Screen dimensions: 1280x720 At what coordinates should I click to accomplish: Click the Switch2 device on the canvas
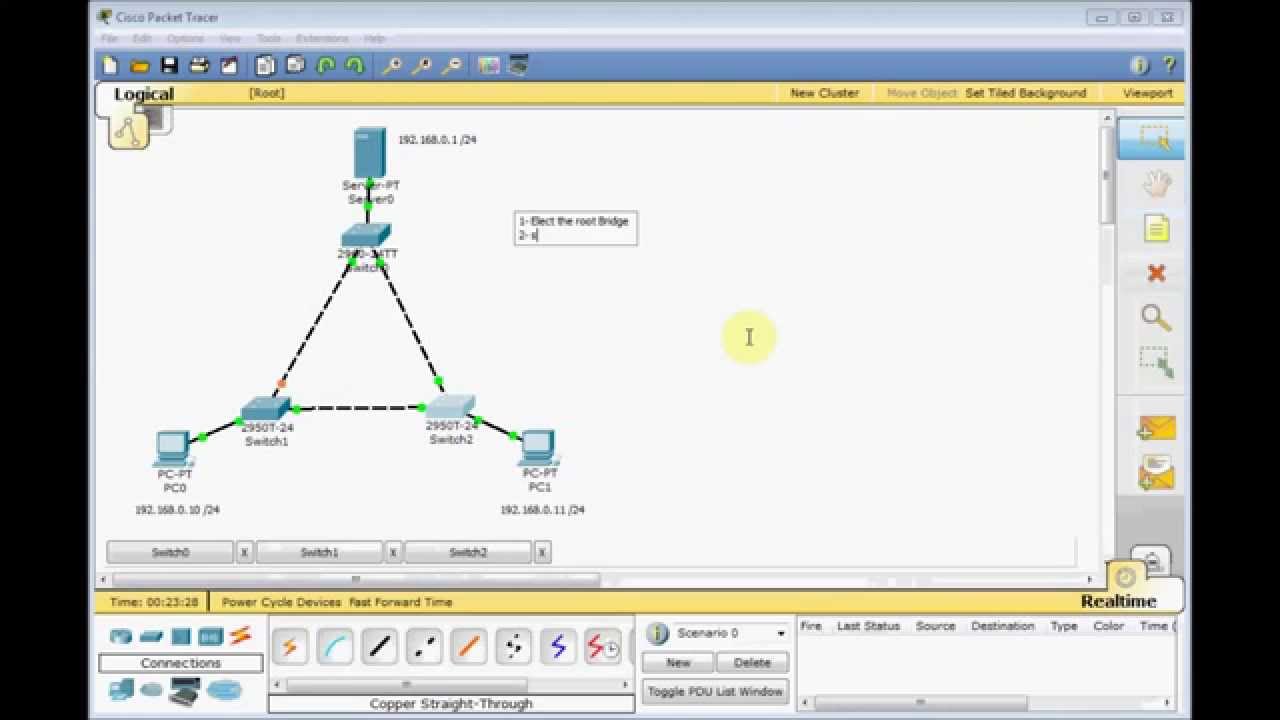(x=450, y=407)
